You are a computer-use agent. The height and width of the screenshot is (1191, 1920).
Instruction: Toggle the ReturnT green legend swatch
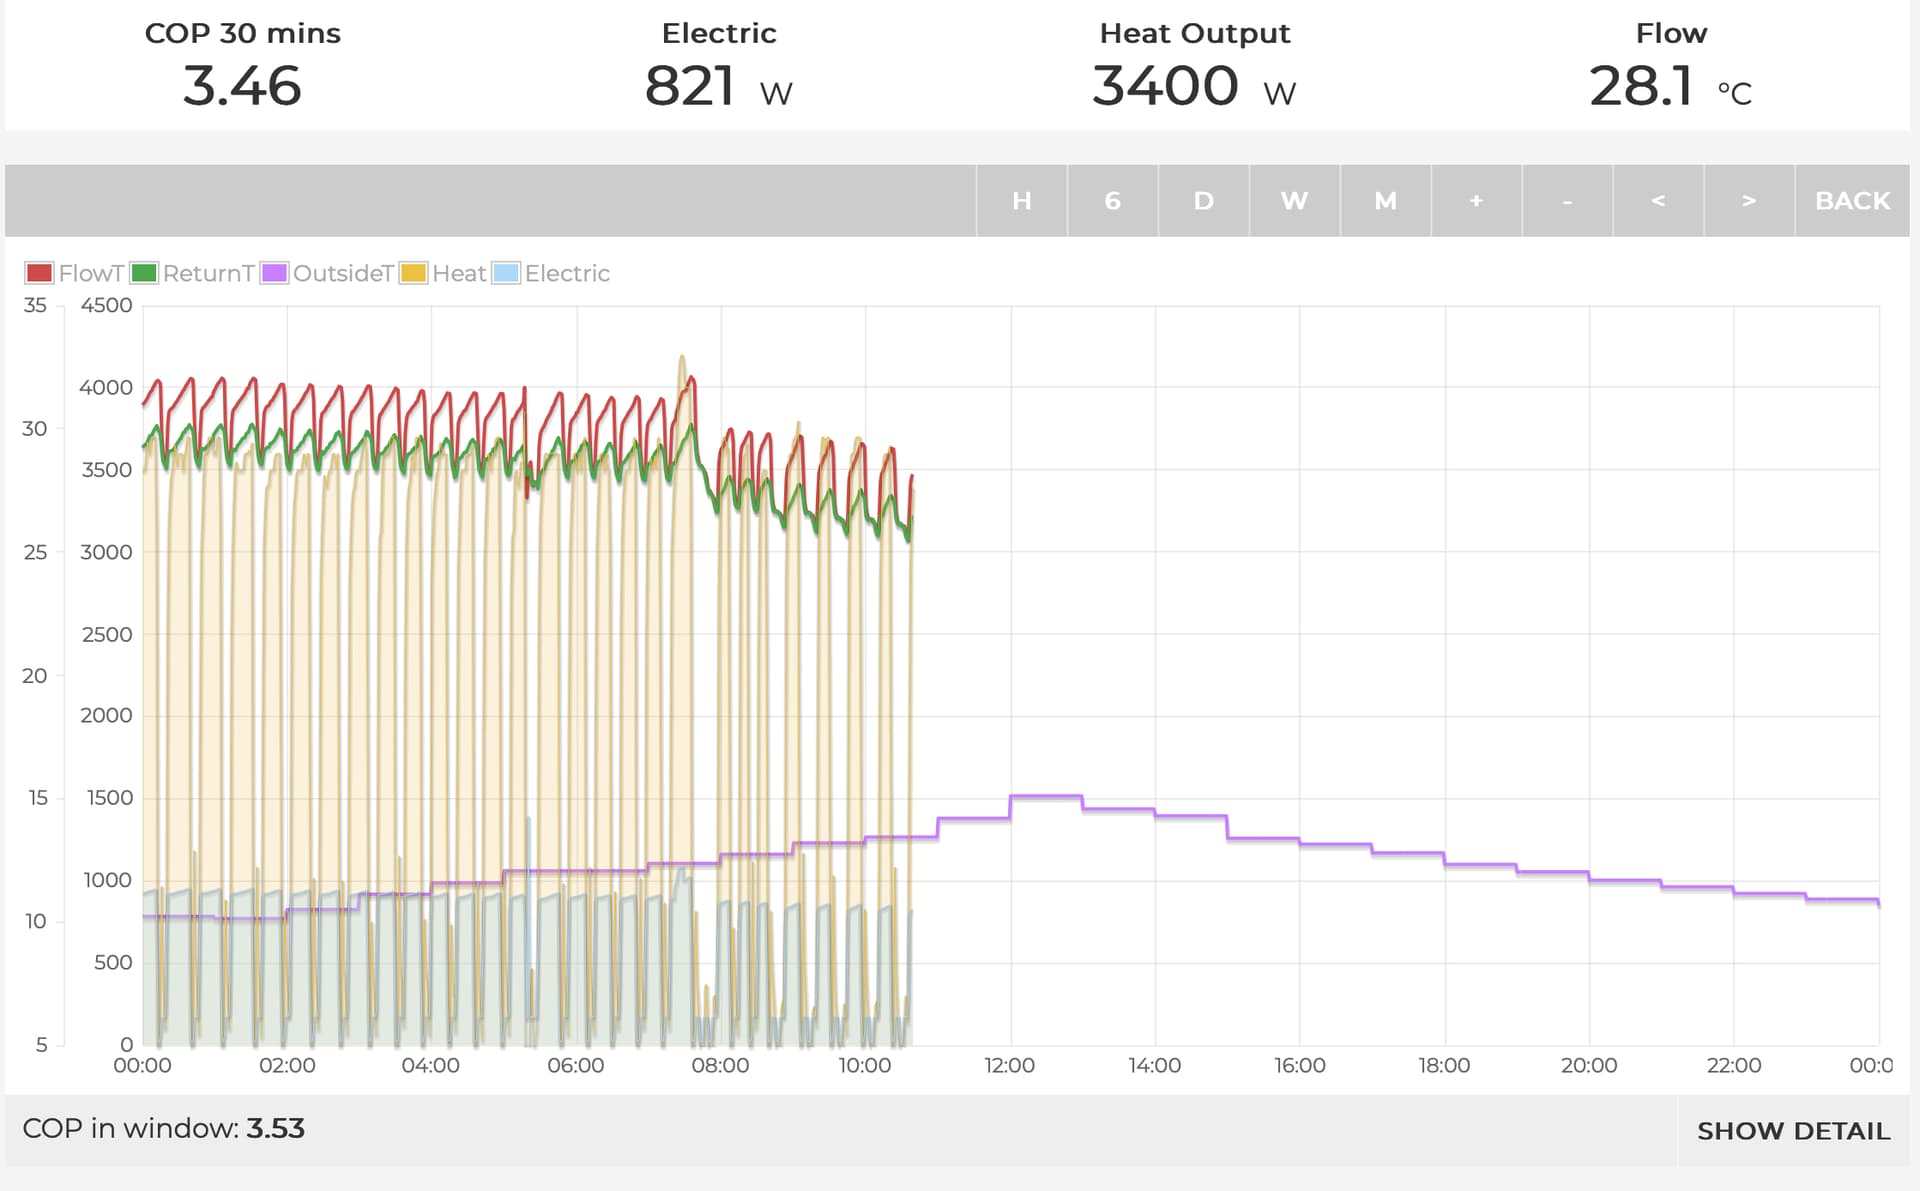144,273
